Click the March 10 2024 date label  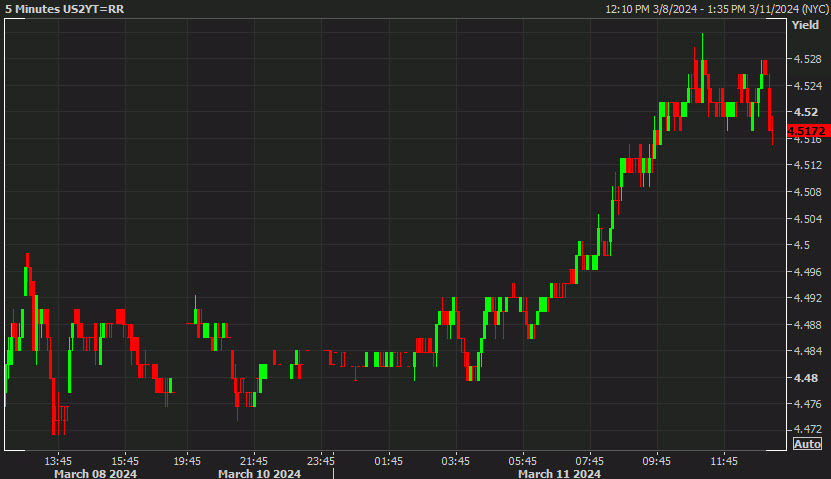(x=260, y=473)
